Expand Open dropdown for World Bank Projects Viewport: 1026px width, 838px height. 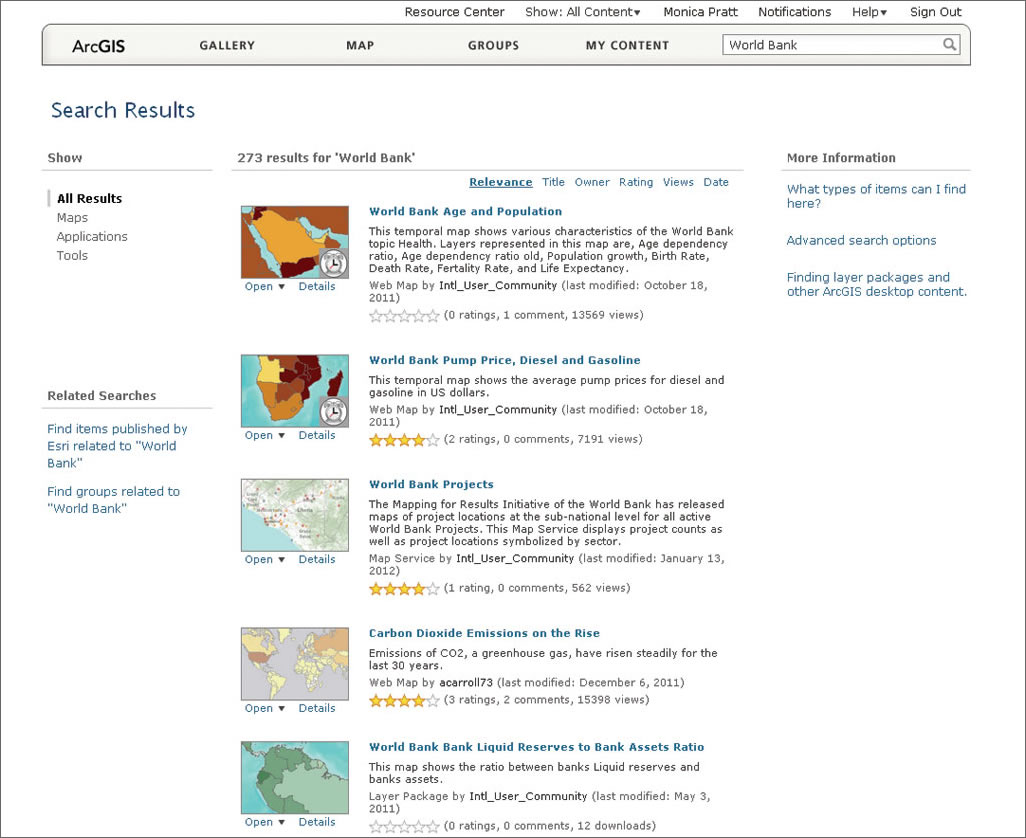(x=265, y=560)
